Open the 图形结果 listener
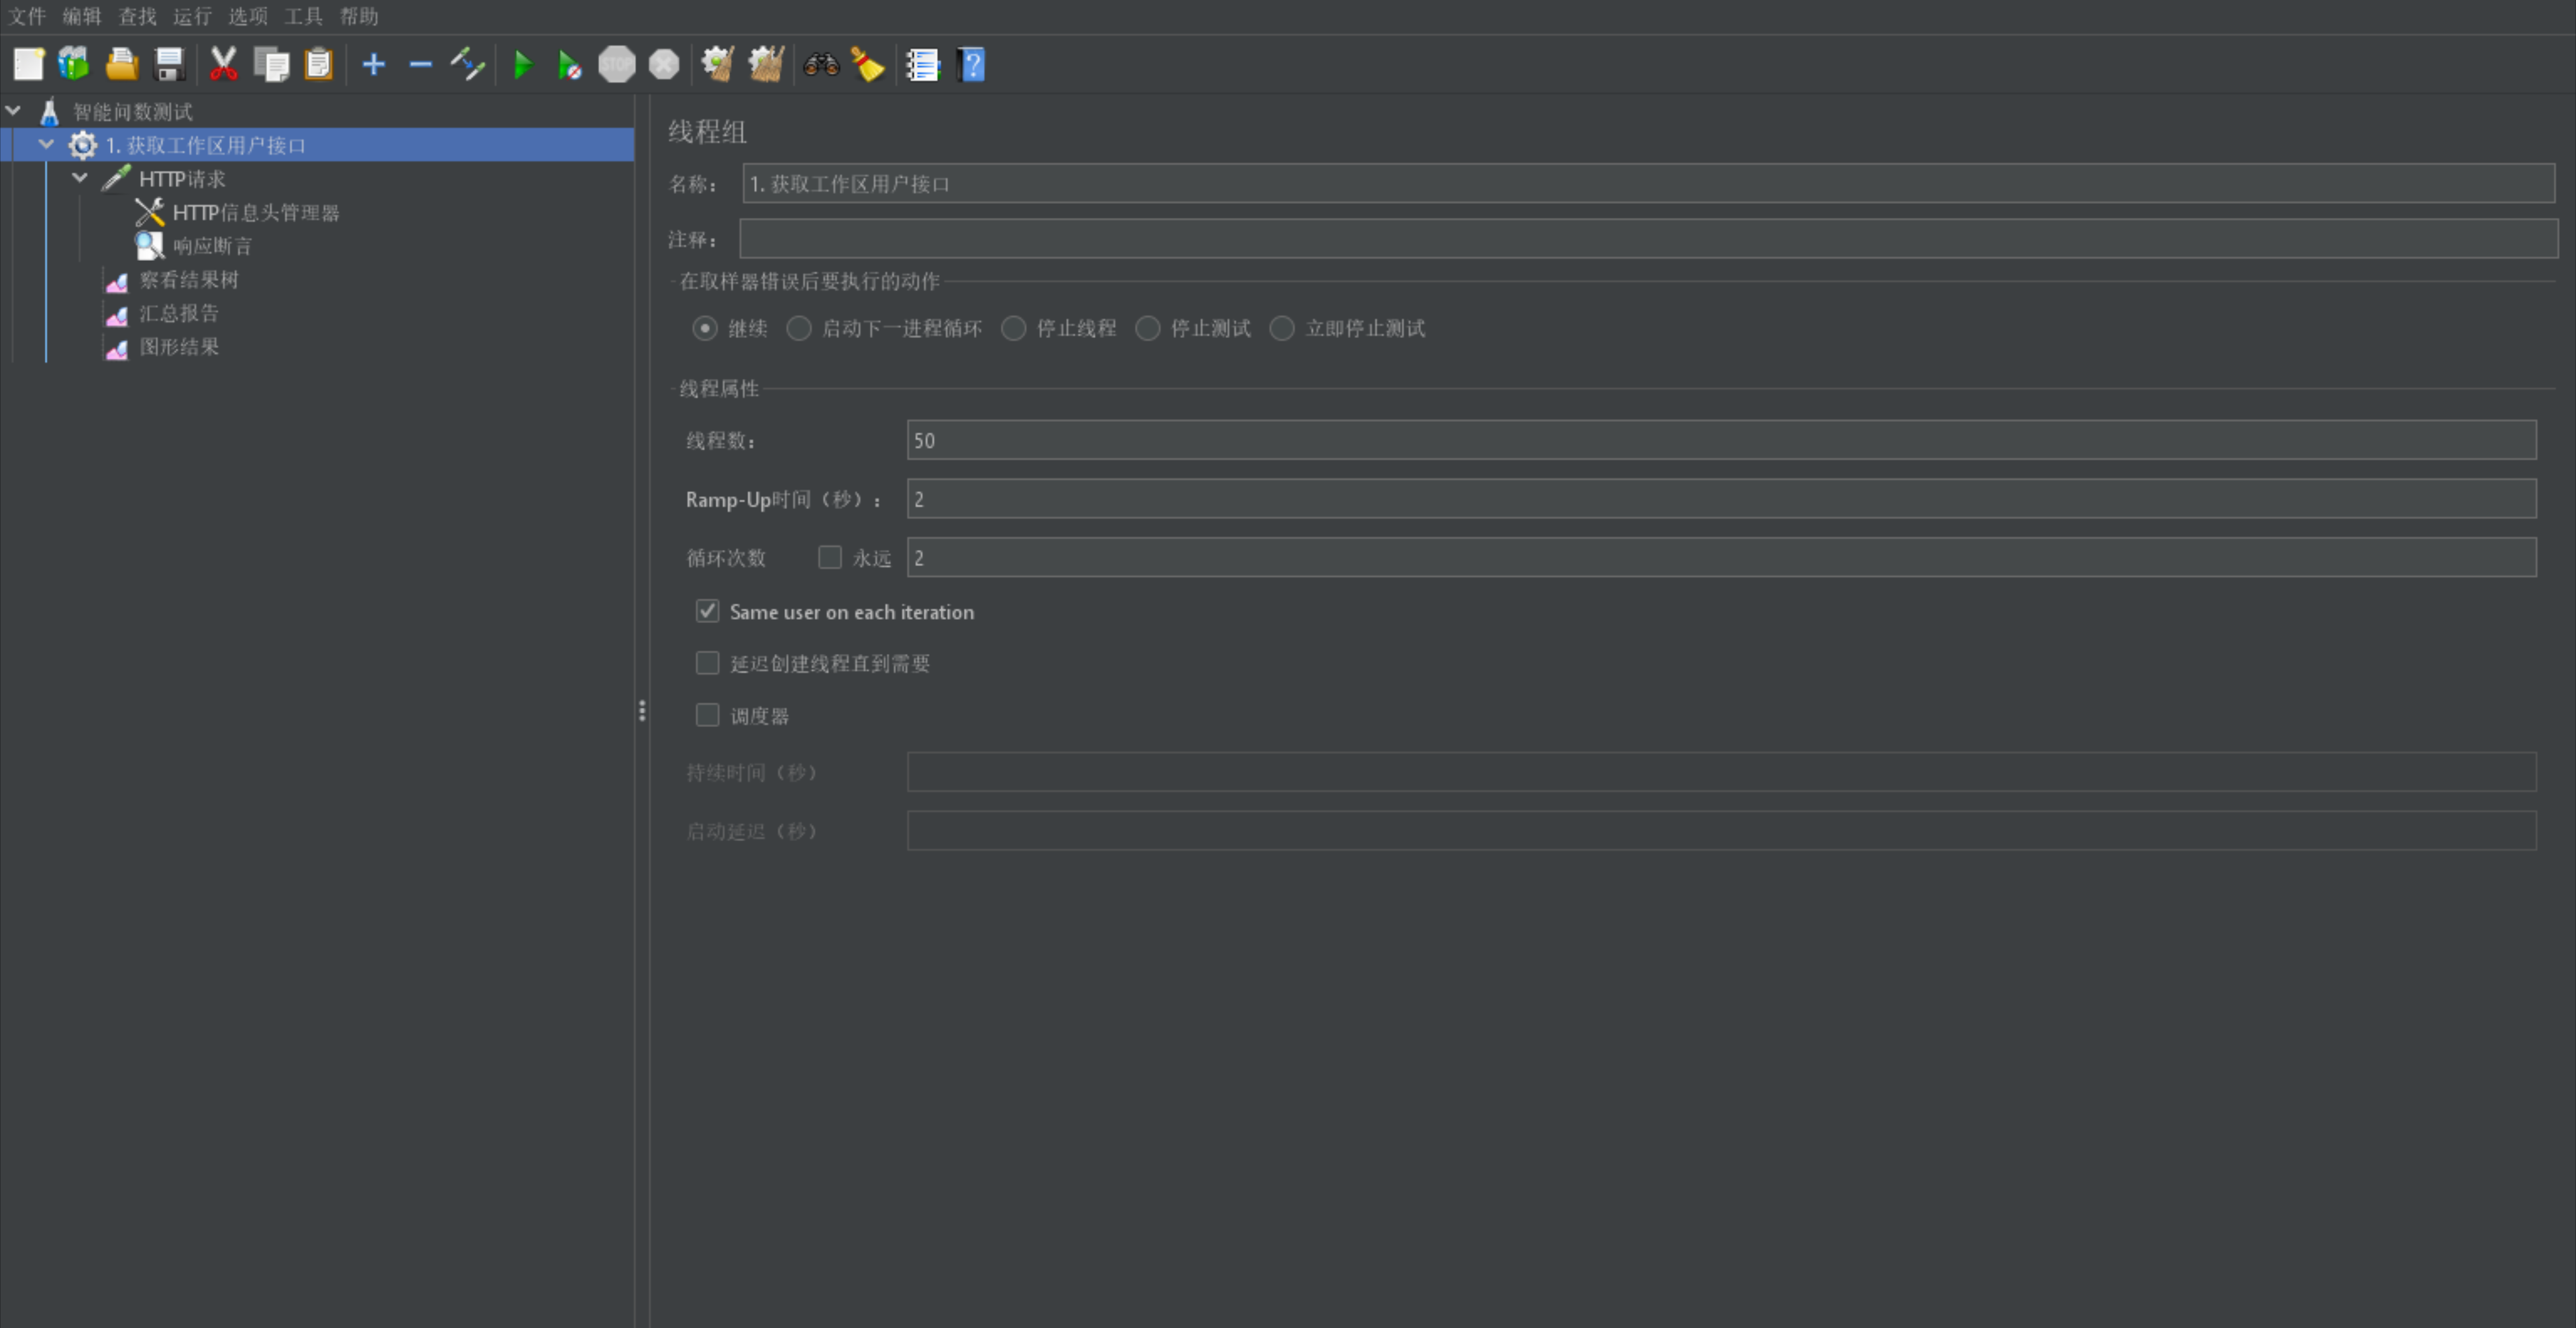 [x=179, y=346]
